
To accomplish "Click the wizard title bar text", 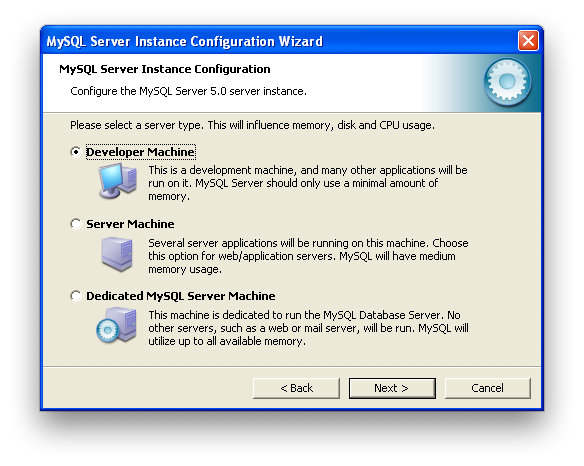I will tap(184, 41).
